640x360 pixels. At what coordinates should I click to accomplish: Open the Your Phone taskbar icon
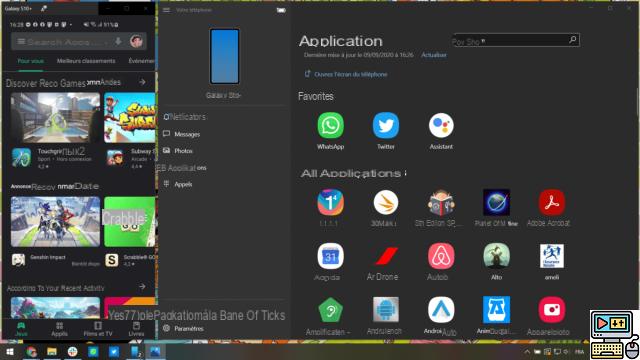pos(135,351)
